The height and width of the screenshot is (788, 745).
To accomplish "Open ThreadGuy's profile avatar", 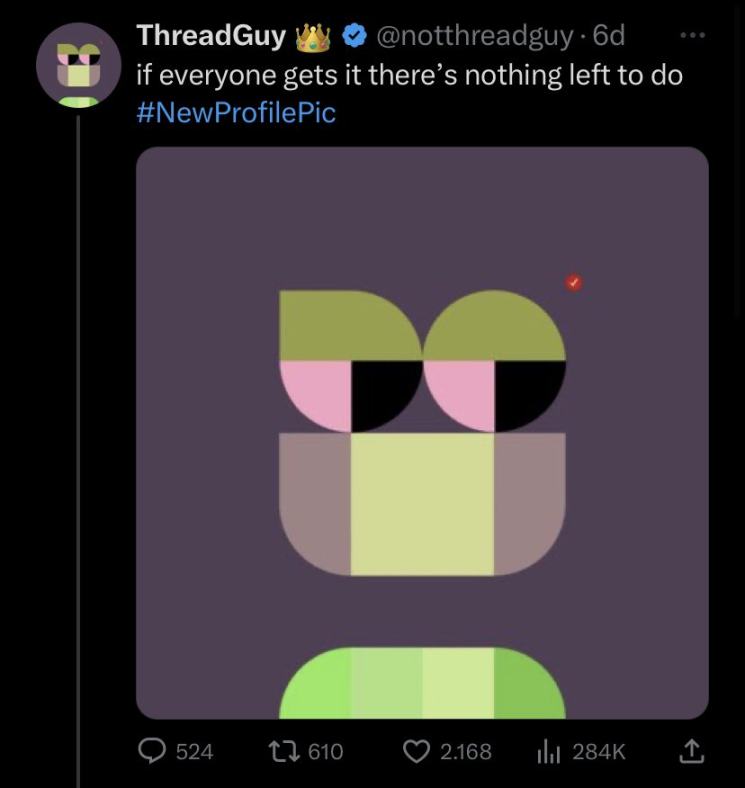I will (x=78, y=66).
